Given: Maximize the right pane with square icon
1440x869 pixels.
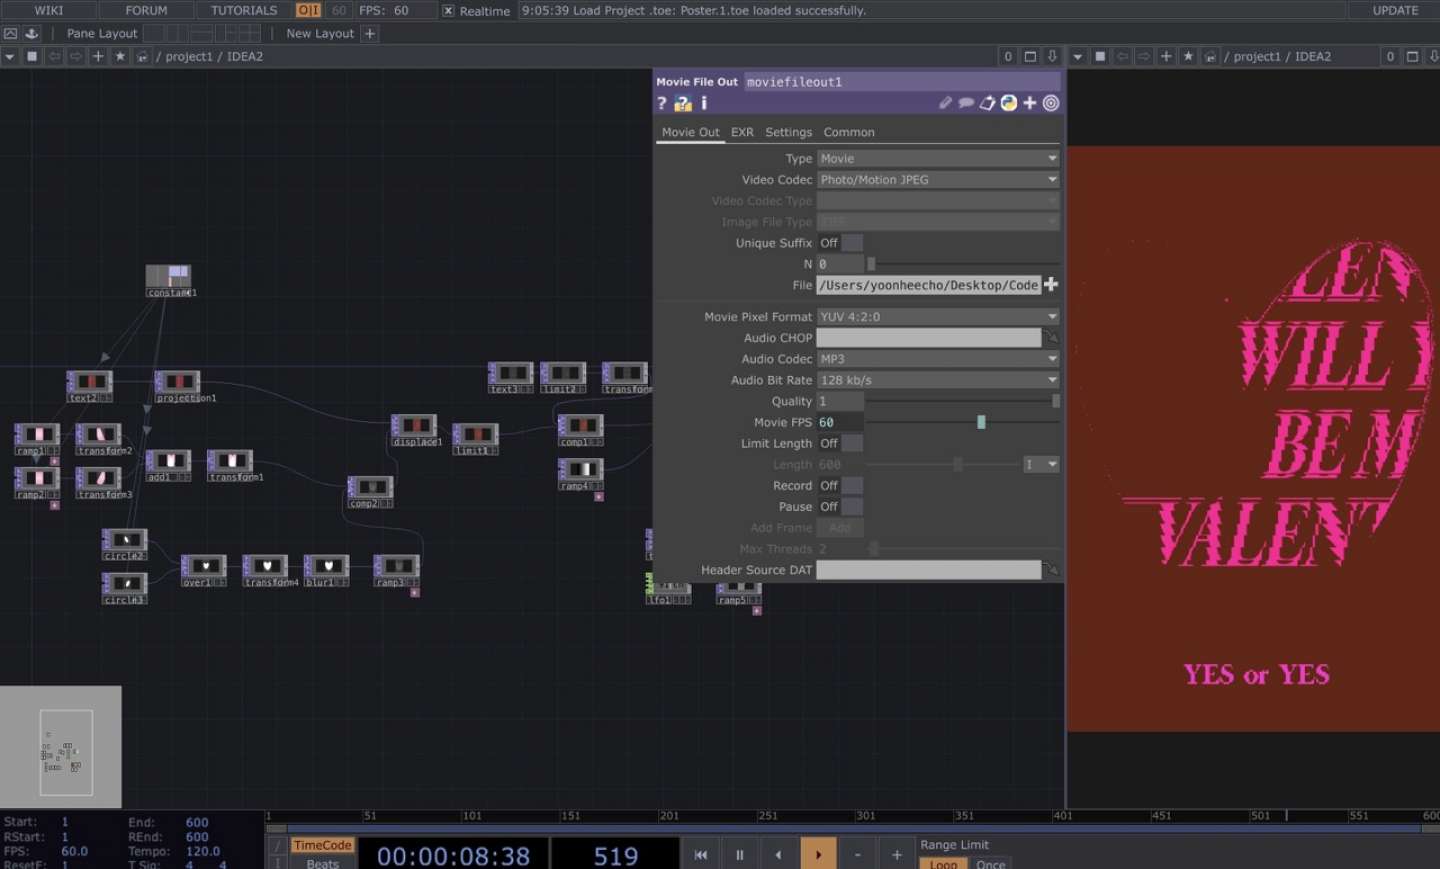Looking at the screenshot, I should (x=1412, y=57).
